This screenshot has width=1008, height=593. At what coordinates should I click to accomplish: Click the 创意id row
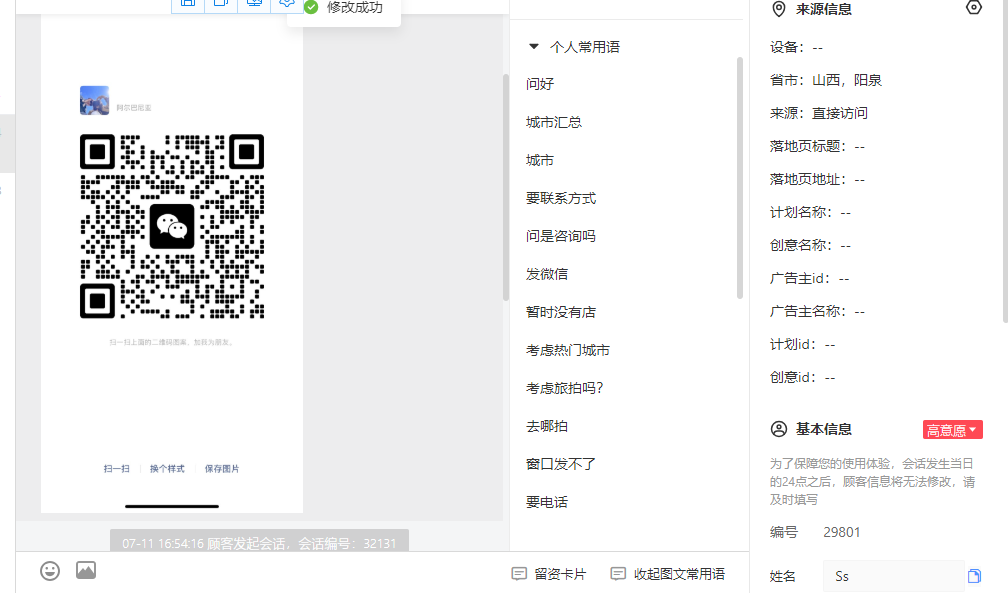(x=803, y=378)
